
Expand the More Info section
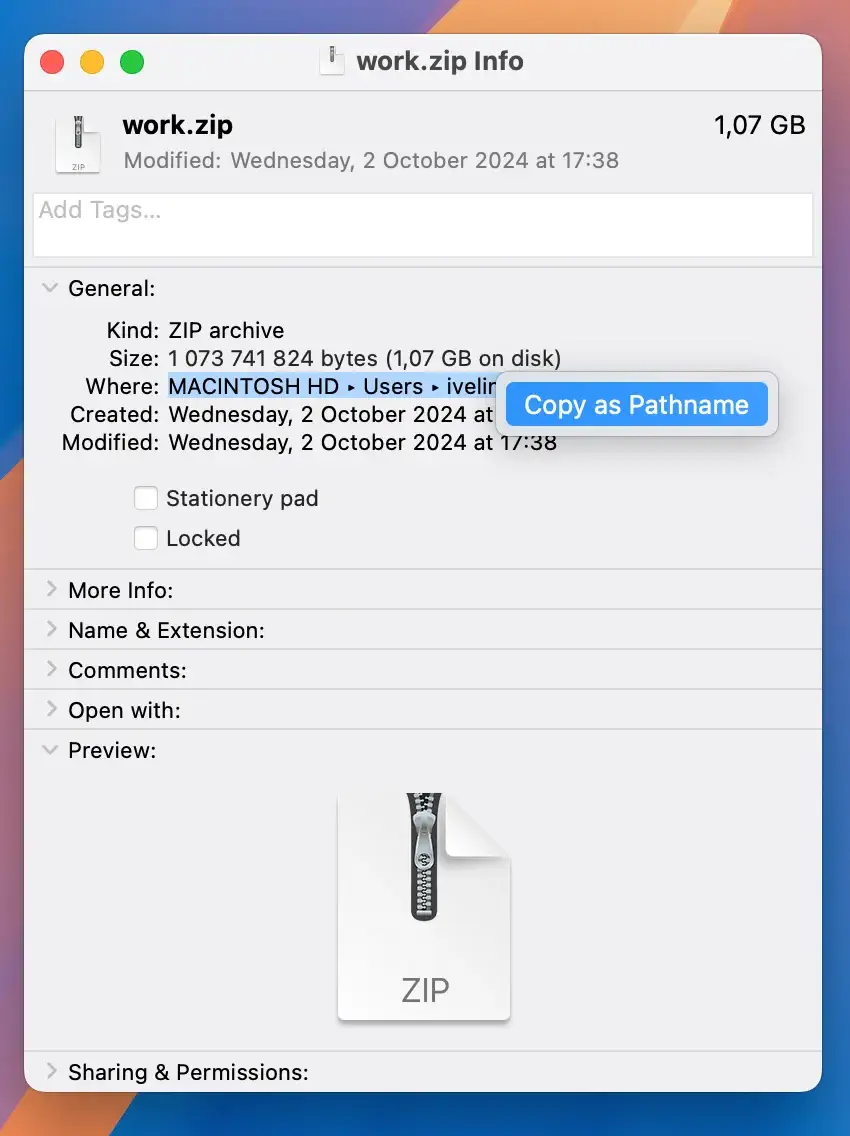[51, 589]
